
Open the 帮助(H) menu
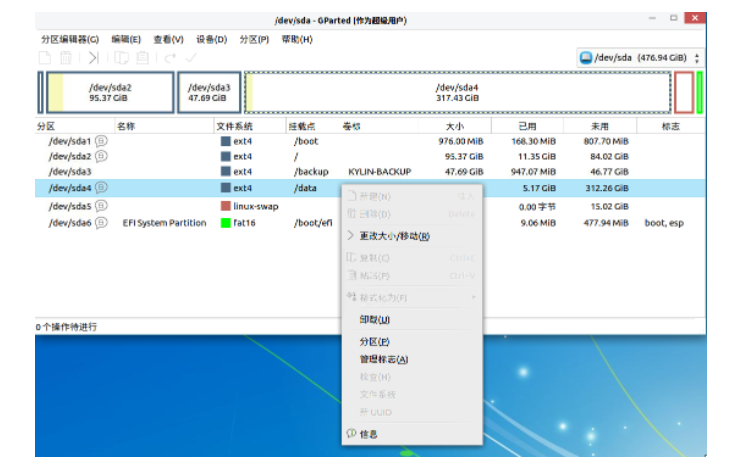[297, 39]
